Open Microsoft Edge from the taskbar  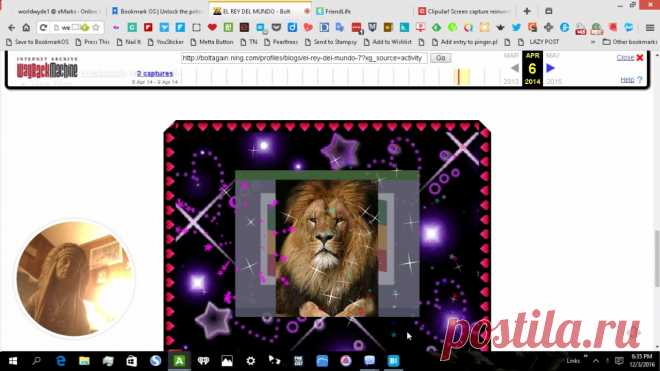61,361
